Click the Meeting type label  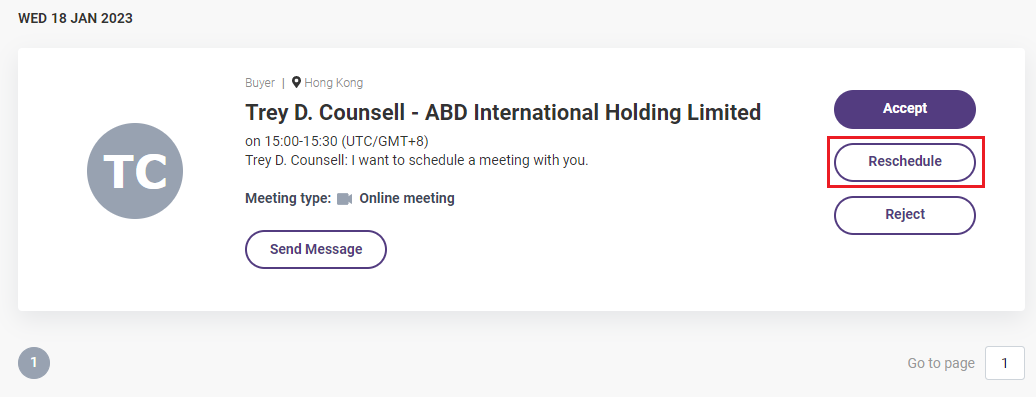pyautogui.click(x=288, y=198)
